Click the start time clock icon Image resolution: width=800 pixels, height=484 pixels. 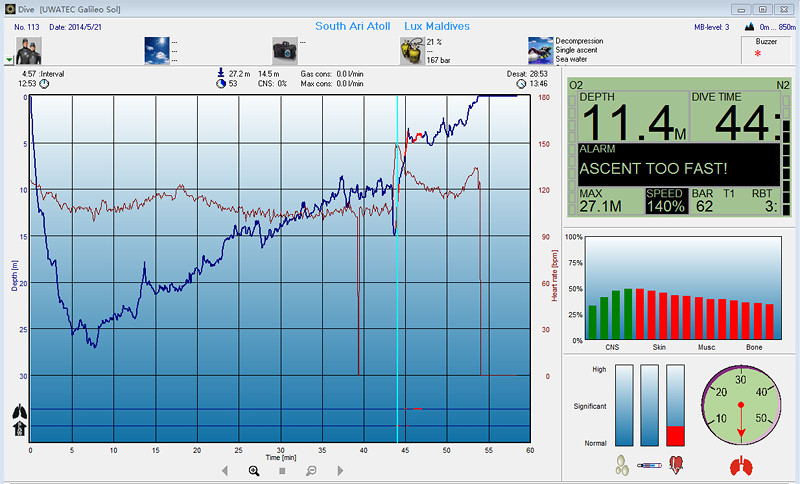(44, 84)
